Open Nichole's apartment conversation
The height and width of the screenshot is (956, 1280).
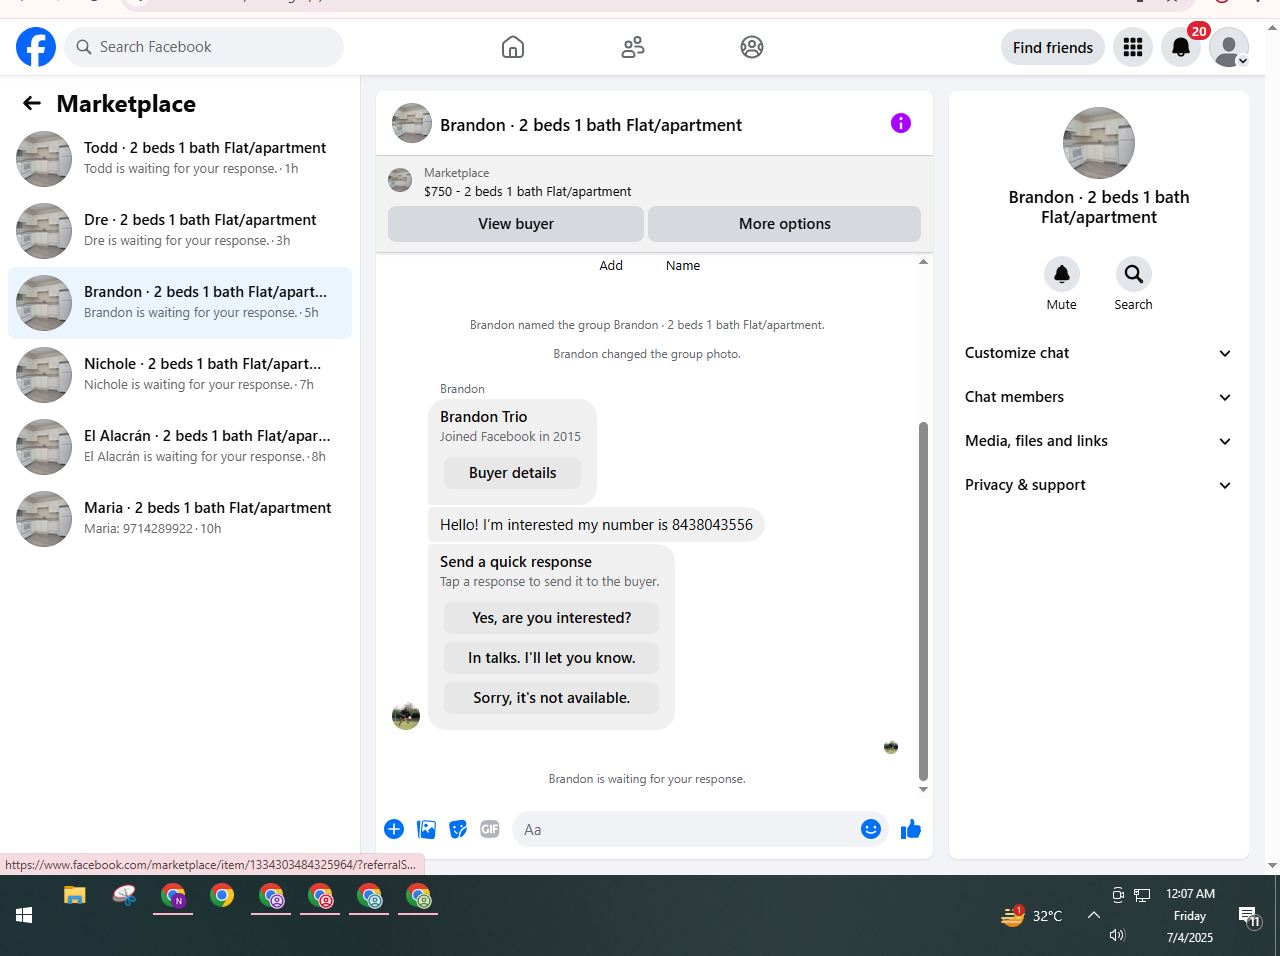(180, 375)
